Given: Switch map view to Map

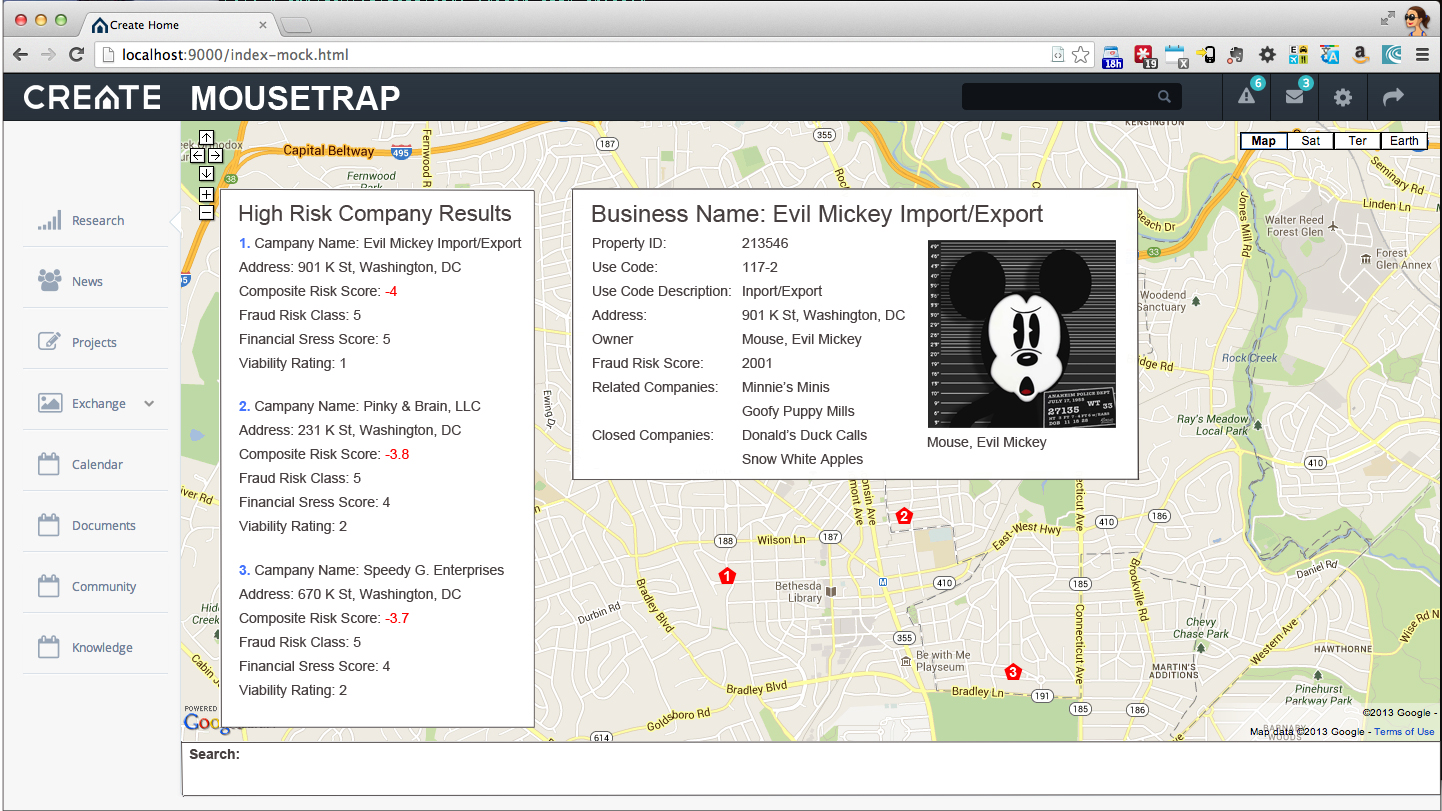Looking at the screenshot, I should 1264,141.
